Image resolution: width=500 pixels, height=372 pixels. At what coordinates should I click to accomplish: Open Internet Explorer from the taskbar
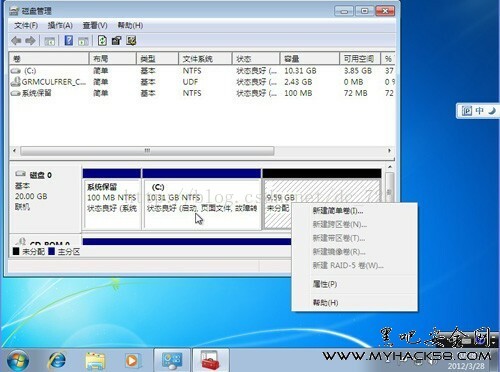point(57,360)
